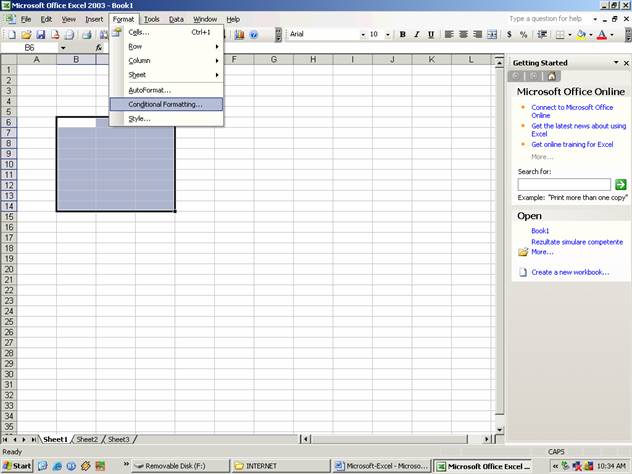Click the Search for input field
The image size is (632, 474).
click(x=564, y=184)
